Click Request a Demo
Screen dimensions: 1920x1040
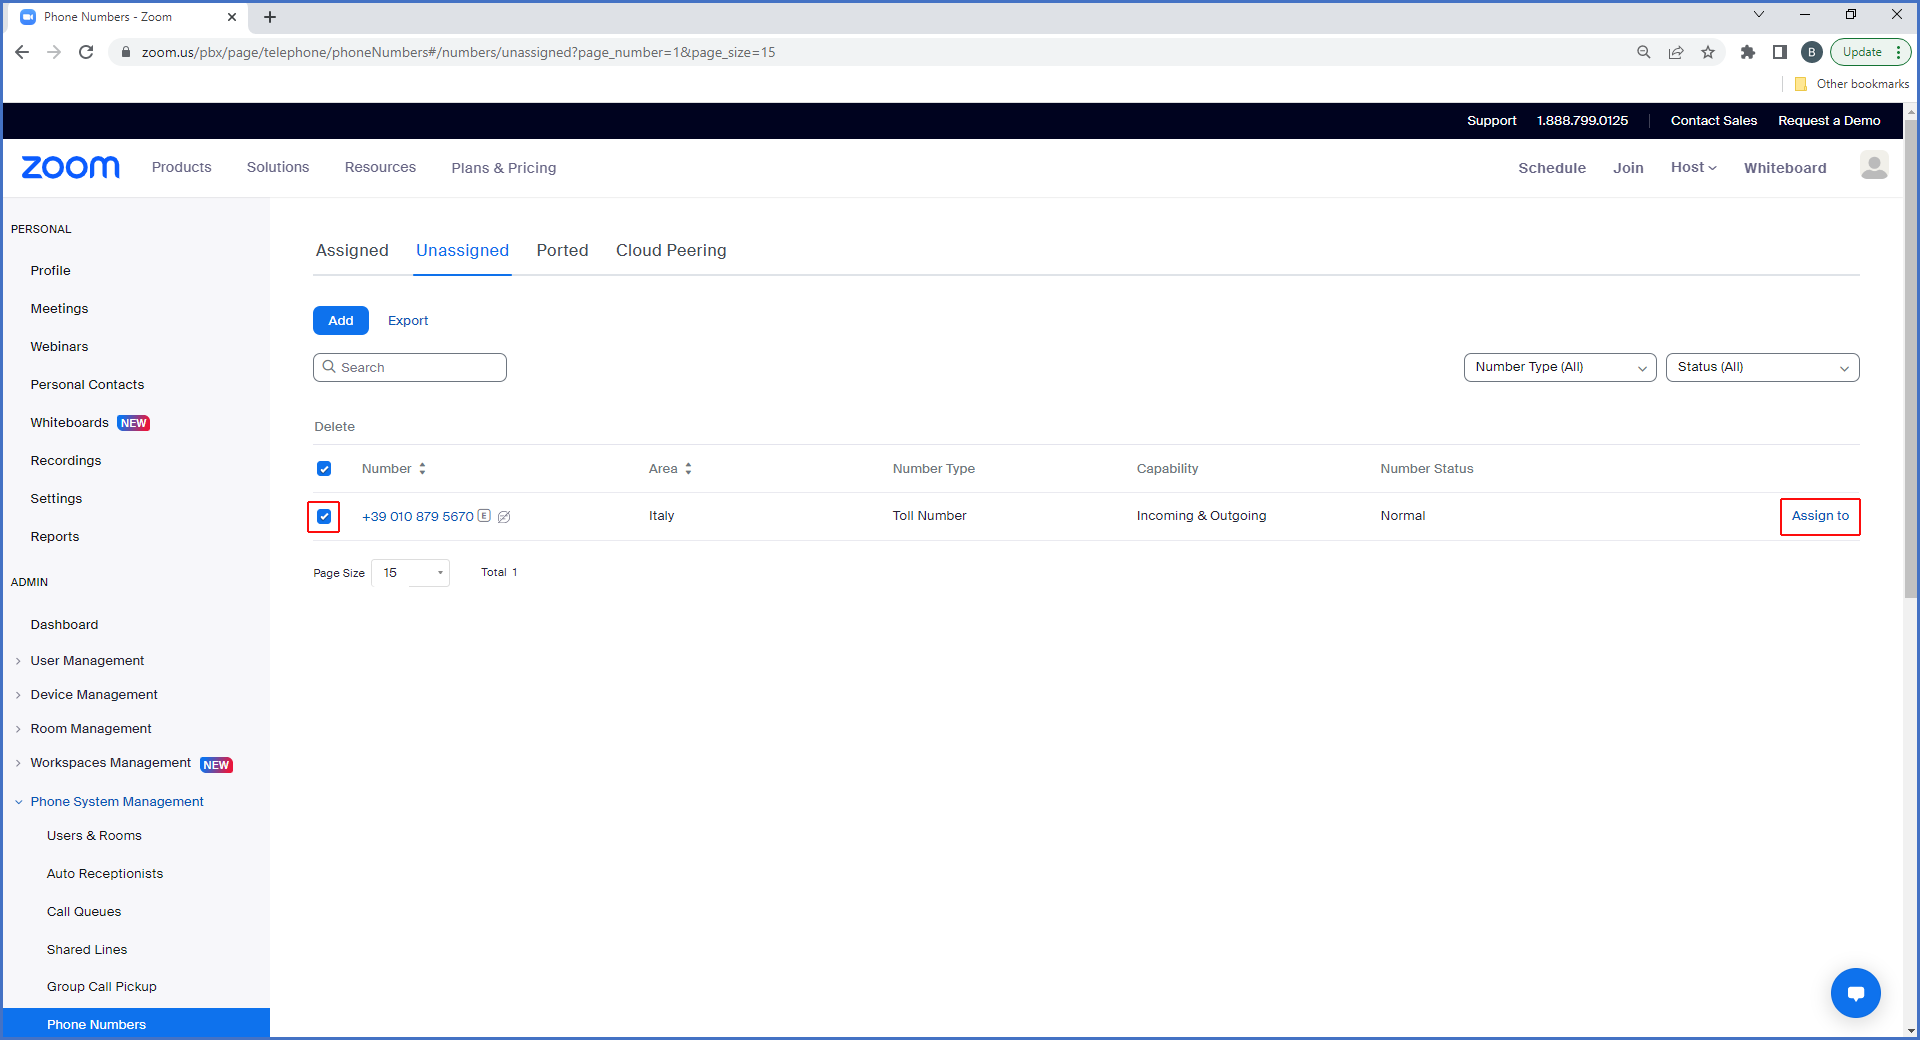(1829, 120)
